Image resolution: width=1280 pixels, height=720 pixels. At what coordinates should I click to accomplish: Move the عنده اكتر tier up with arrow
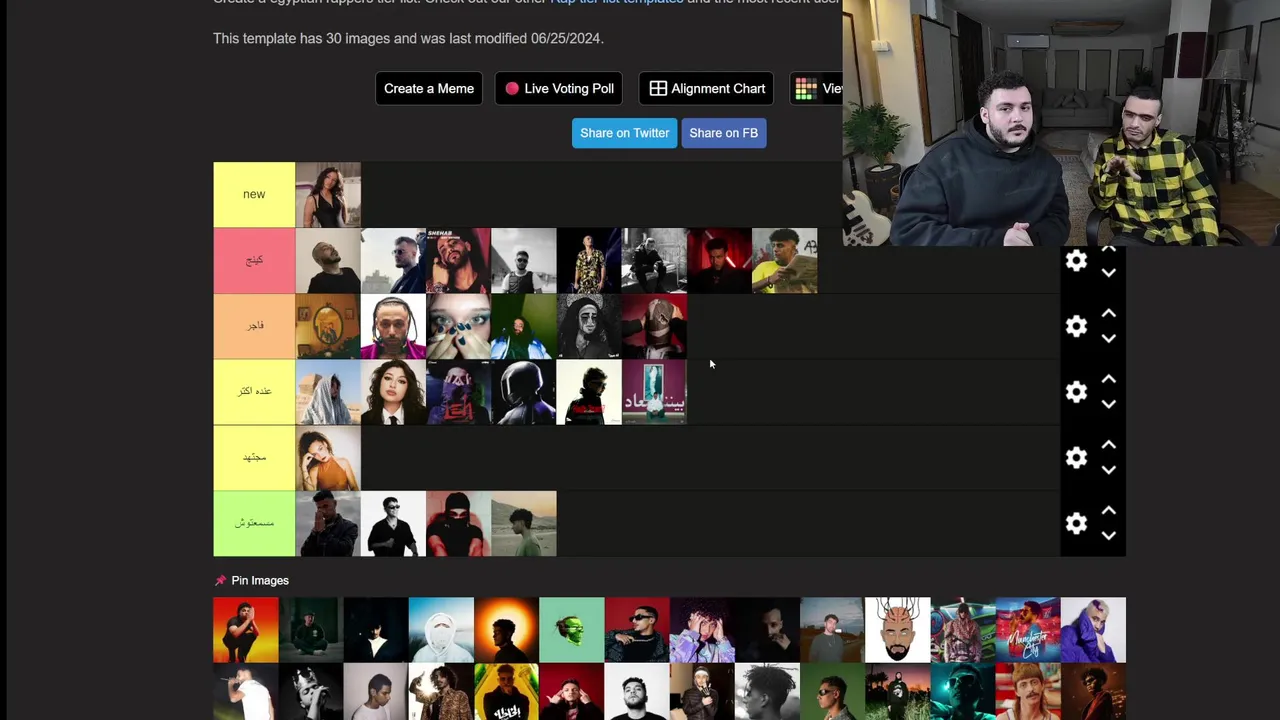(x=1108, y=380)
